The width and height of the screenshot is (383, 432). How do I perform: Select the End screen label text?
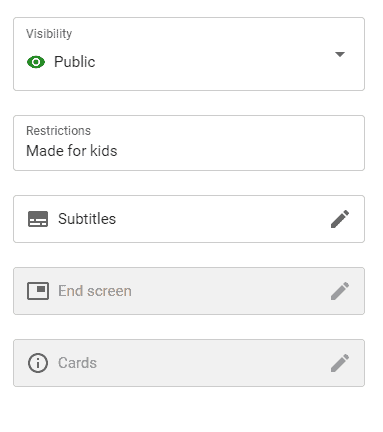(x=95, y=291)
